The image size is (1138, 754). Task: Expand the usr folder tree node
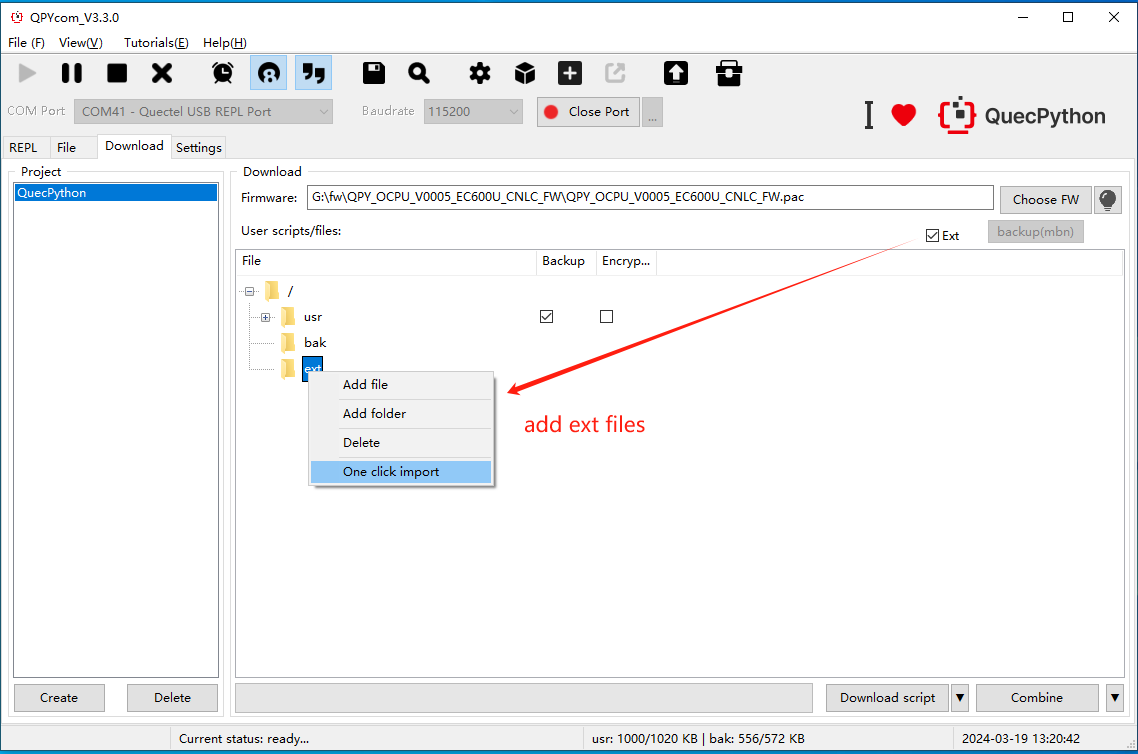point(266,317)
